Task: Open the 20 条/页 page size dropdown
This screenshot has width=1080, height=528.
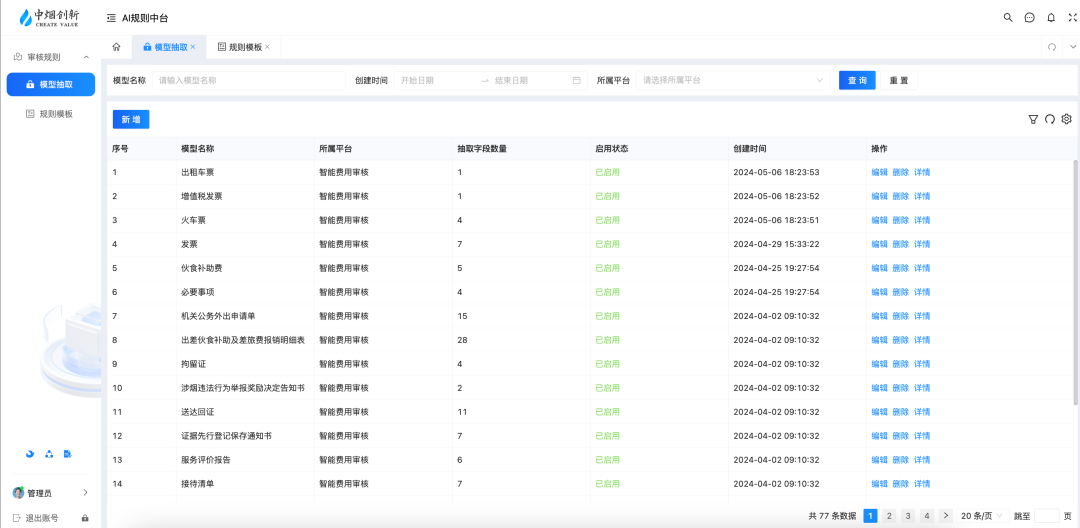Action: pyautogui.click(x=982, y=516)
